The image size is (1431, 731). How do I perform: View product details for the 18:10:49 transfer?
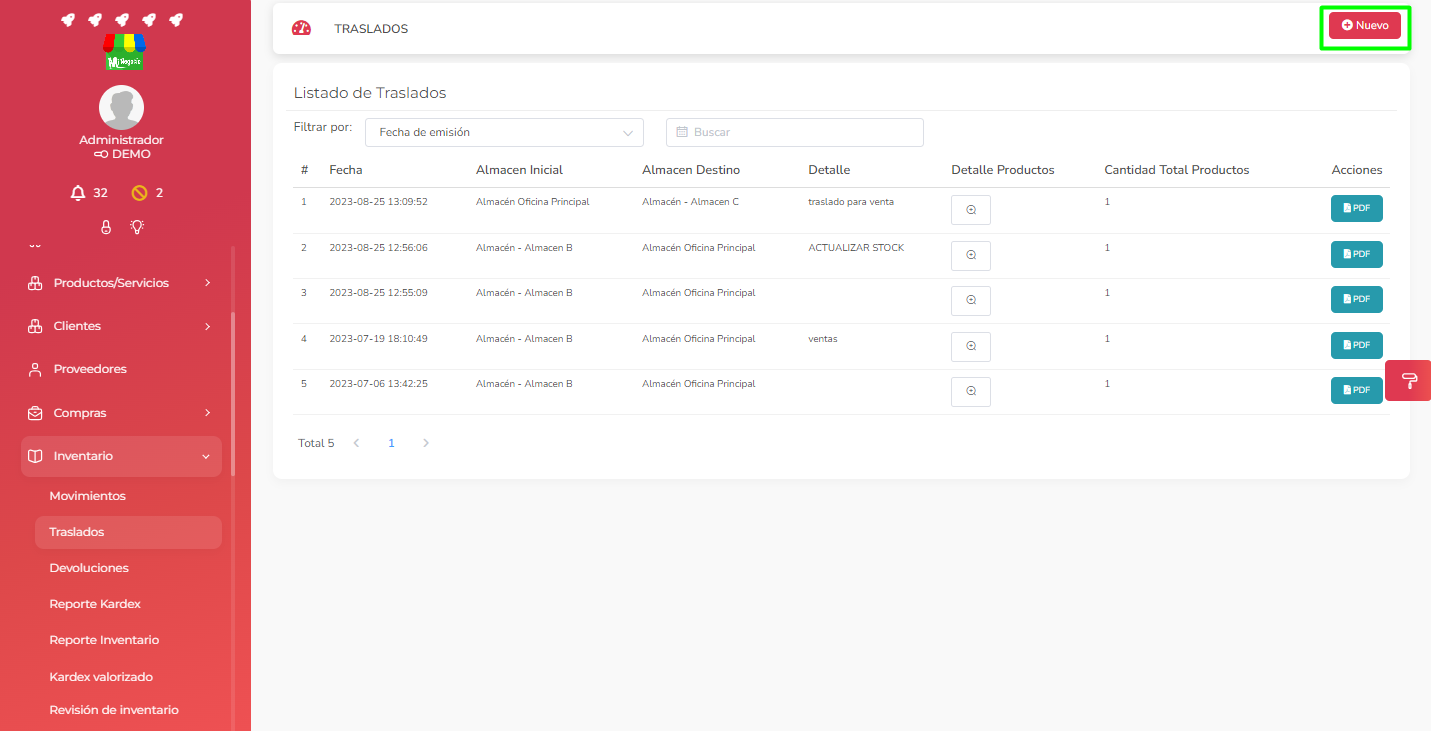[970, 346]
